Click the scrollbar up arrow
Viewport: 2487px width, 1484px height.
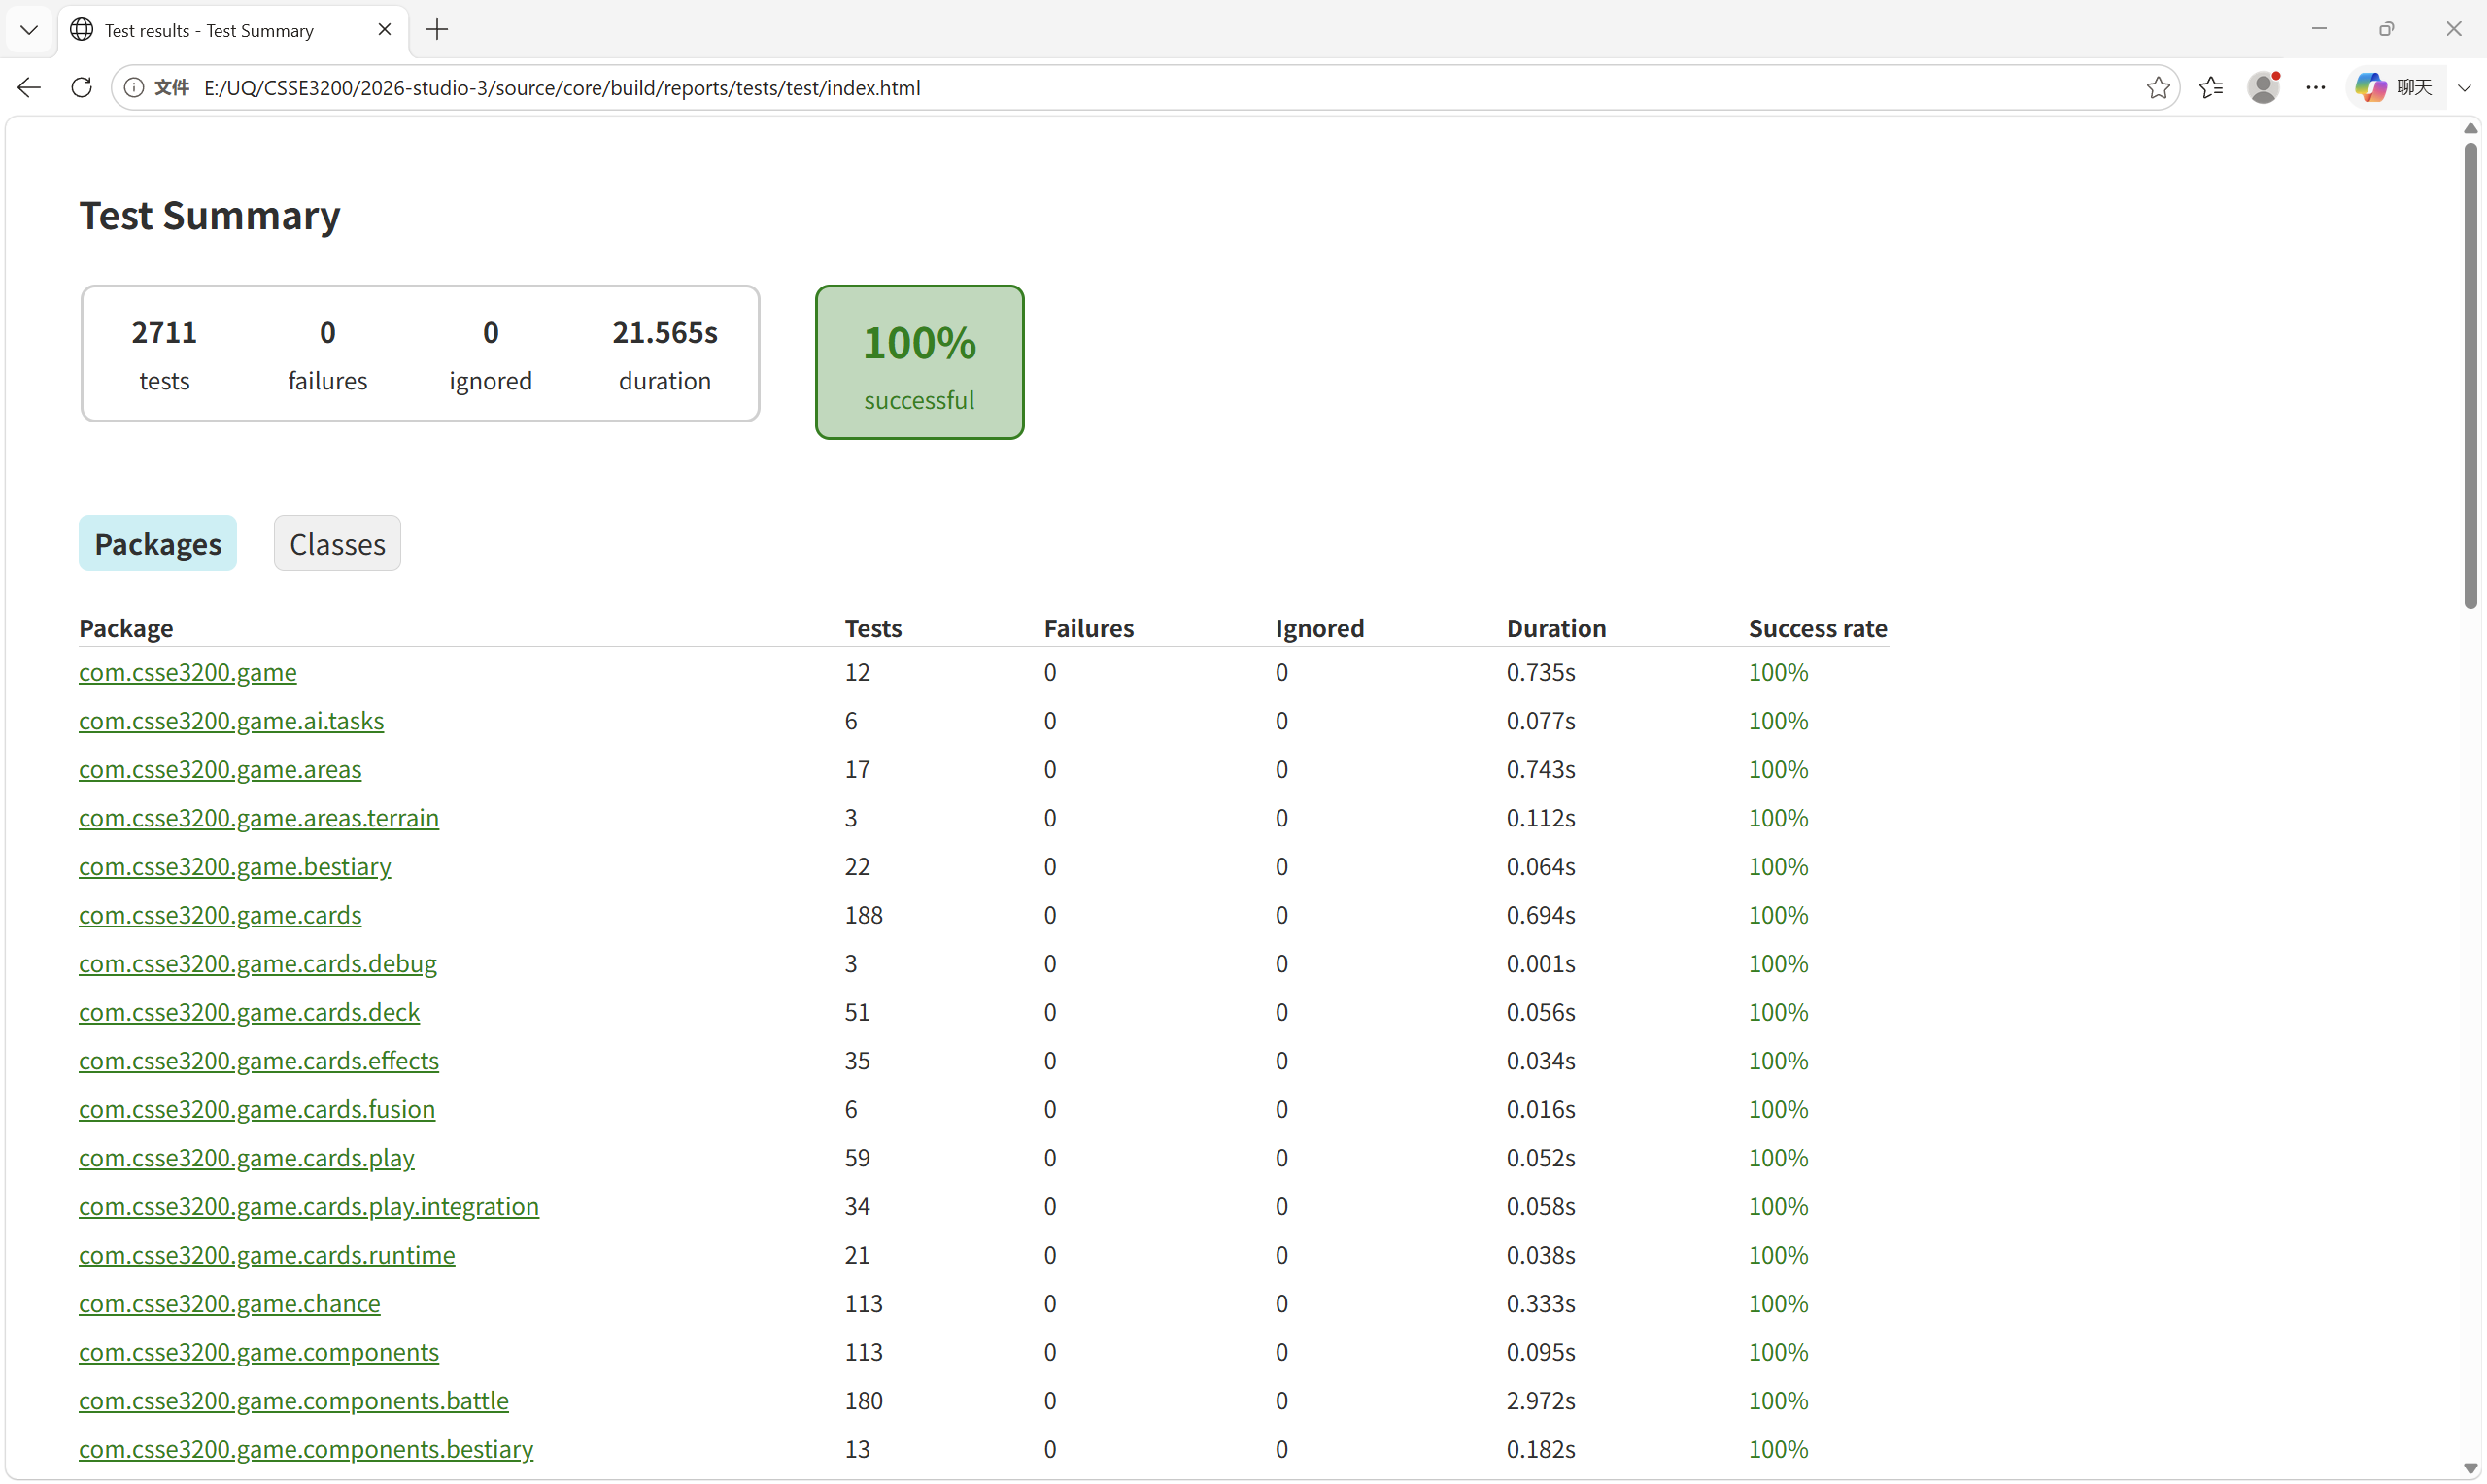2470,128
